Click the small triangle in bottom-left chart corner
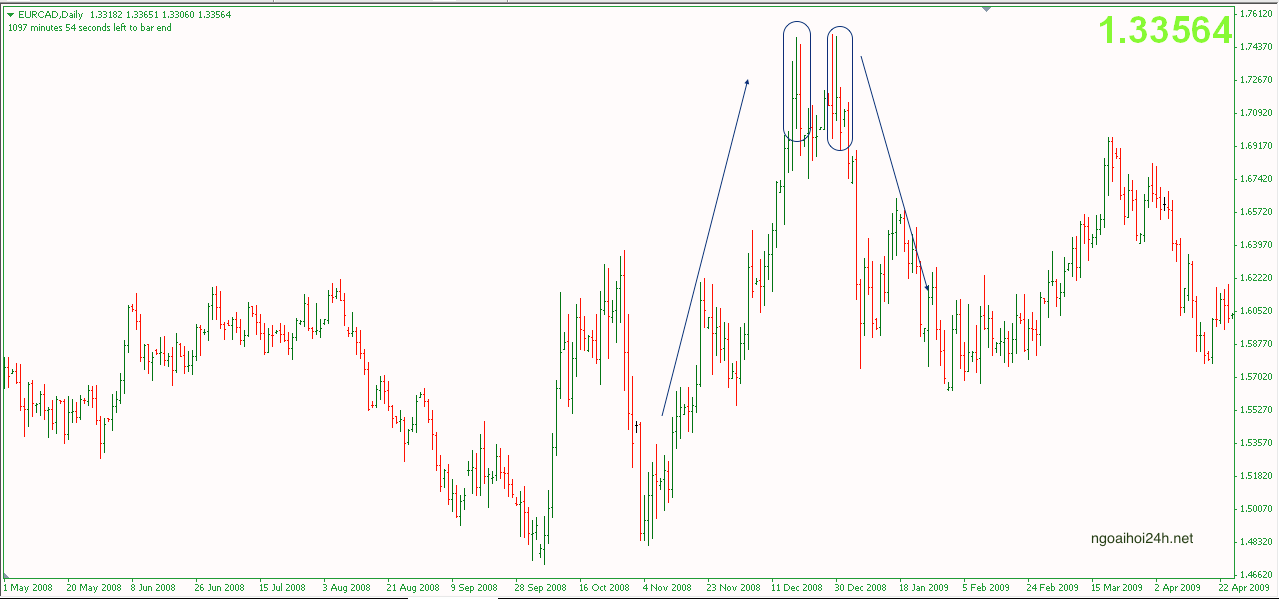Screen dimensions: 1279x599 tap(6, 576)
